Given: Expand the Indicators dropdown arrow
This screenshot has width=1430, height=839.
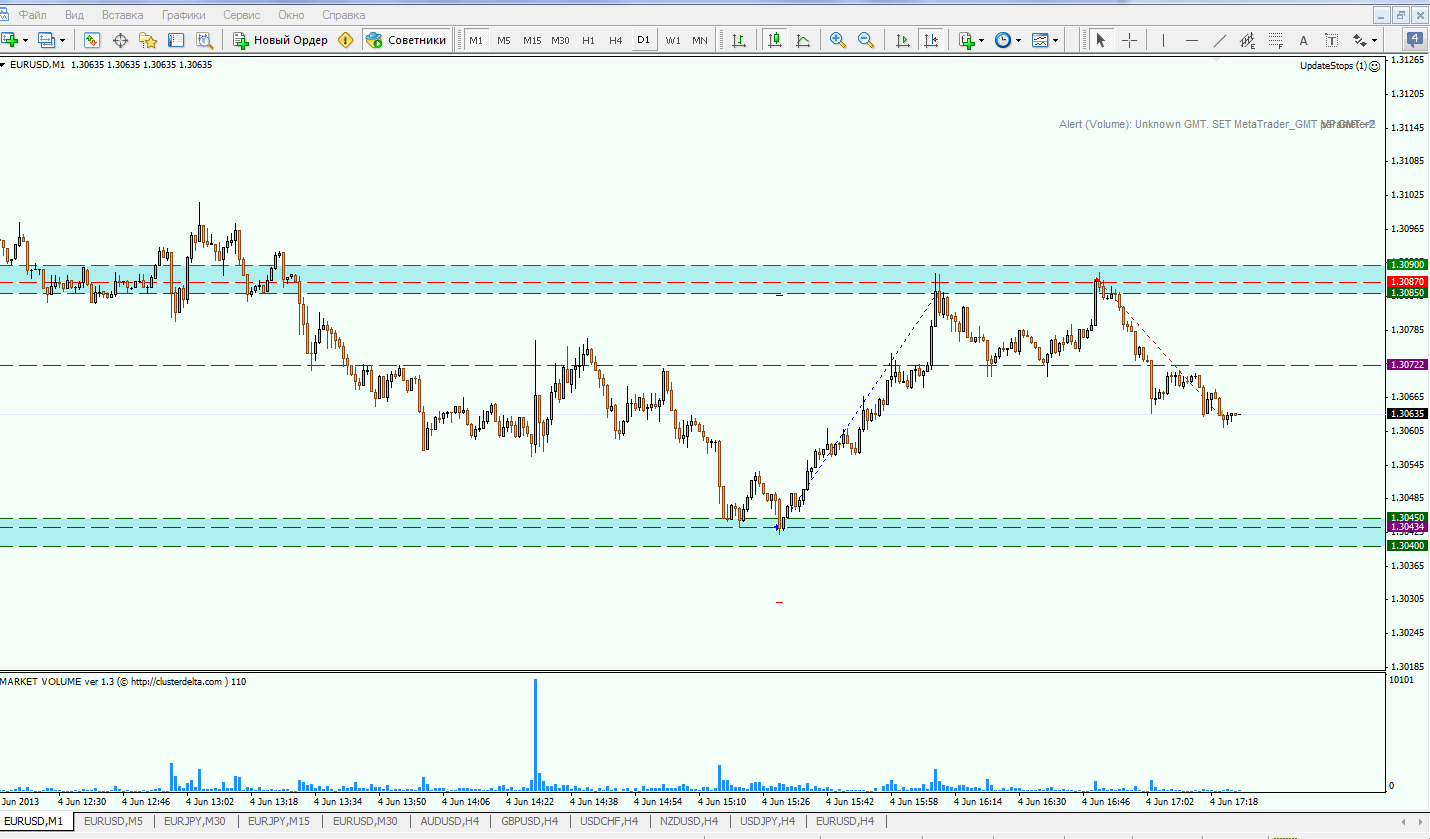Looking at the screenshot, I should pos(982,40).
